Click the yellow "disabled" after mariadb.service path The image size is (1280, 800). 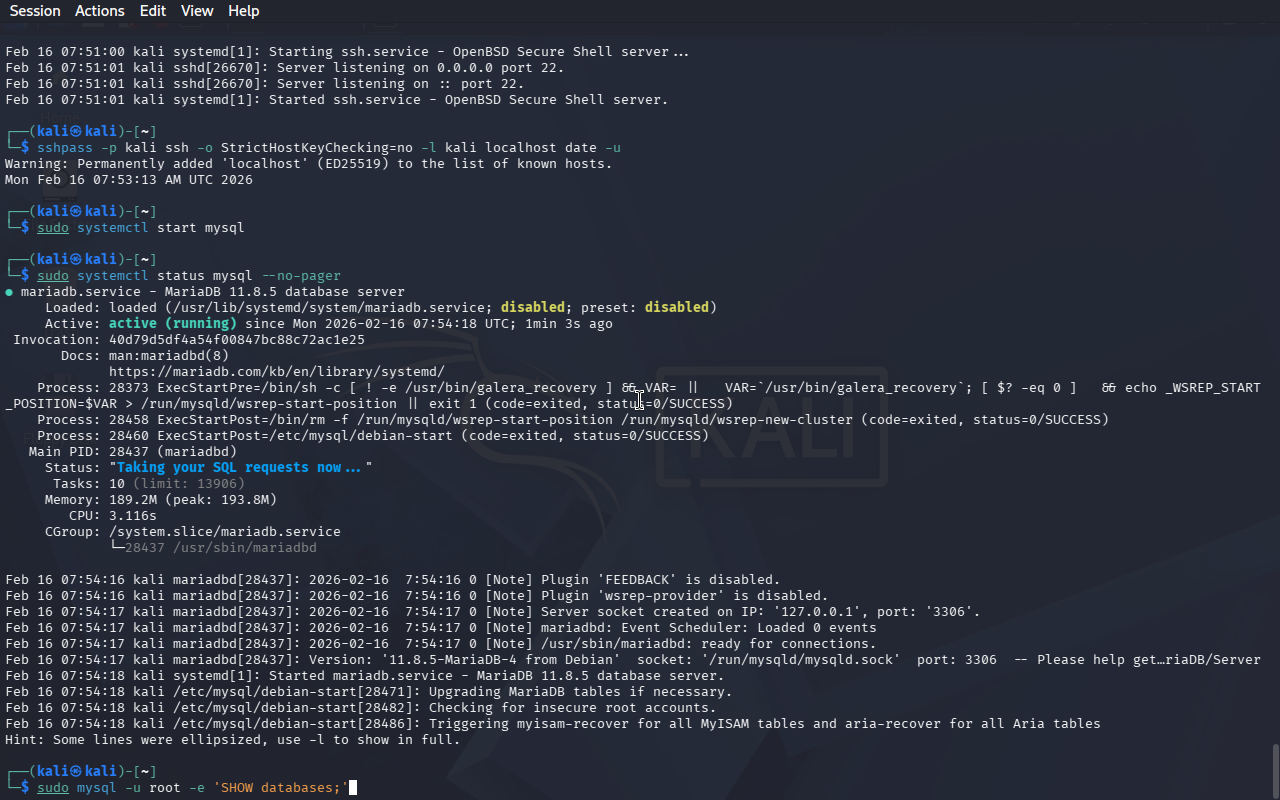533,307
